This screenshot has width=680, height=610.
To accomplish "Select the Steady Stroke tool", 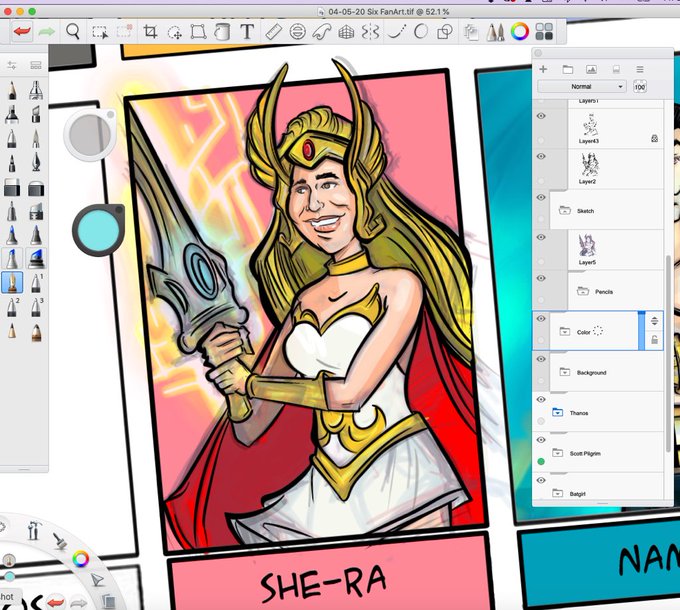I will click(397, 32).
